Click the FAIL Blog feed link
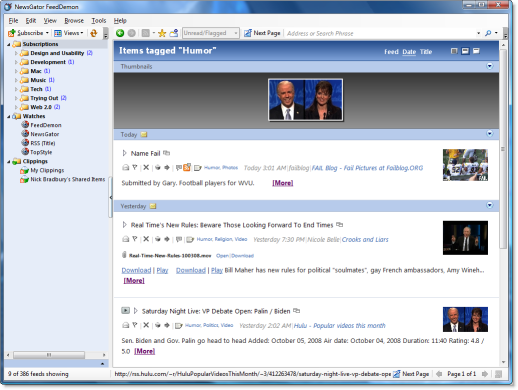 click(367, 168)
